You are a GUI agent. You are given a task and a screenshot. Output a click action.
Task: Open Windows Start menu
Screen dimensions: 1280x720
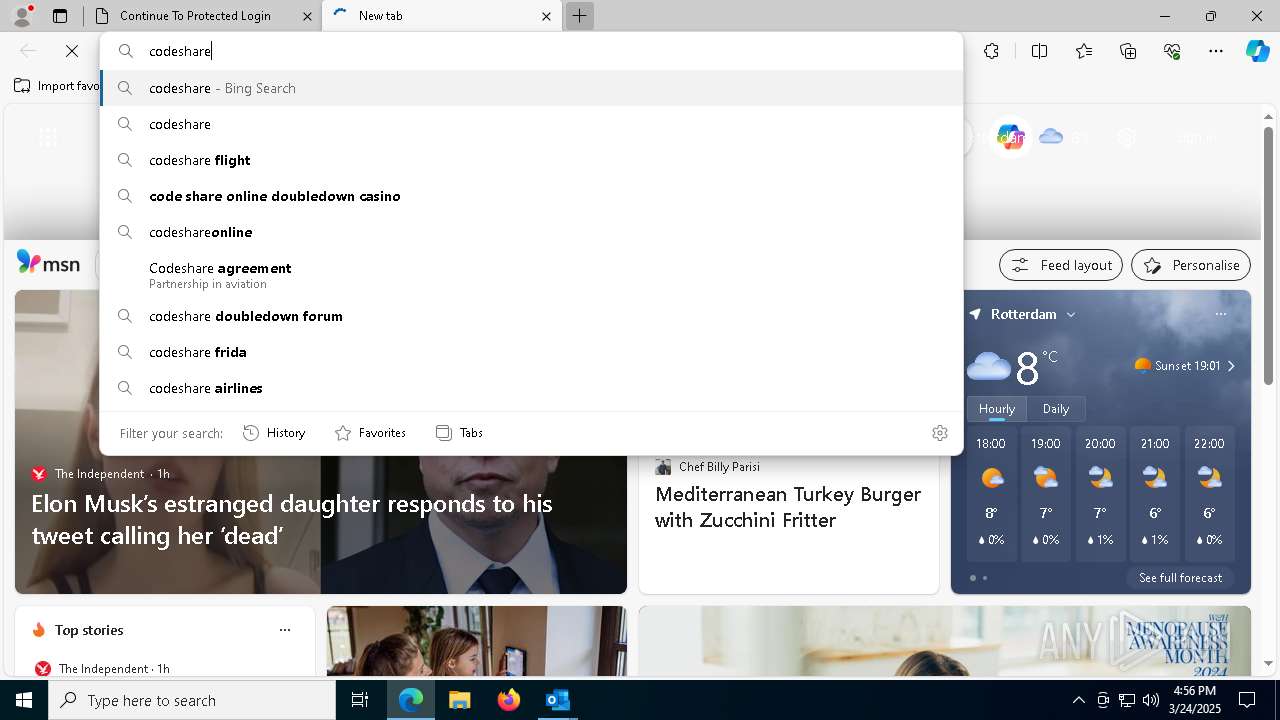pos(24,700)
